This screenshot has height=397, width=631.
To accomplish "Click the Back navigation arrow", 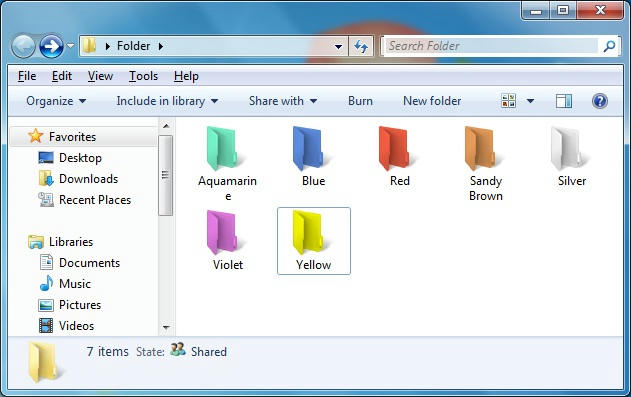I will 23,46.
